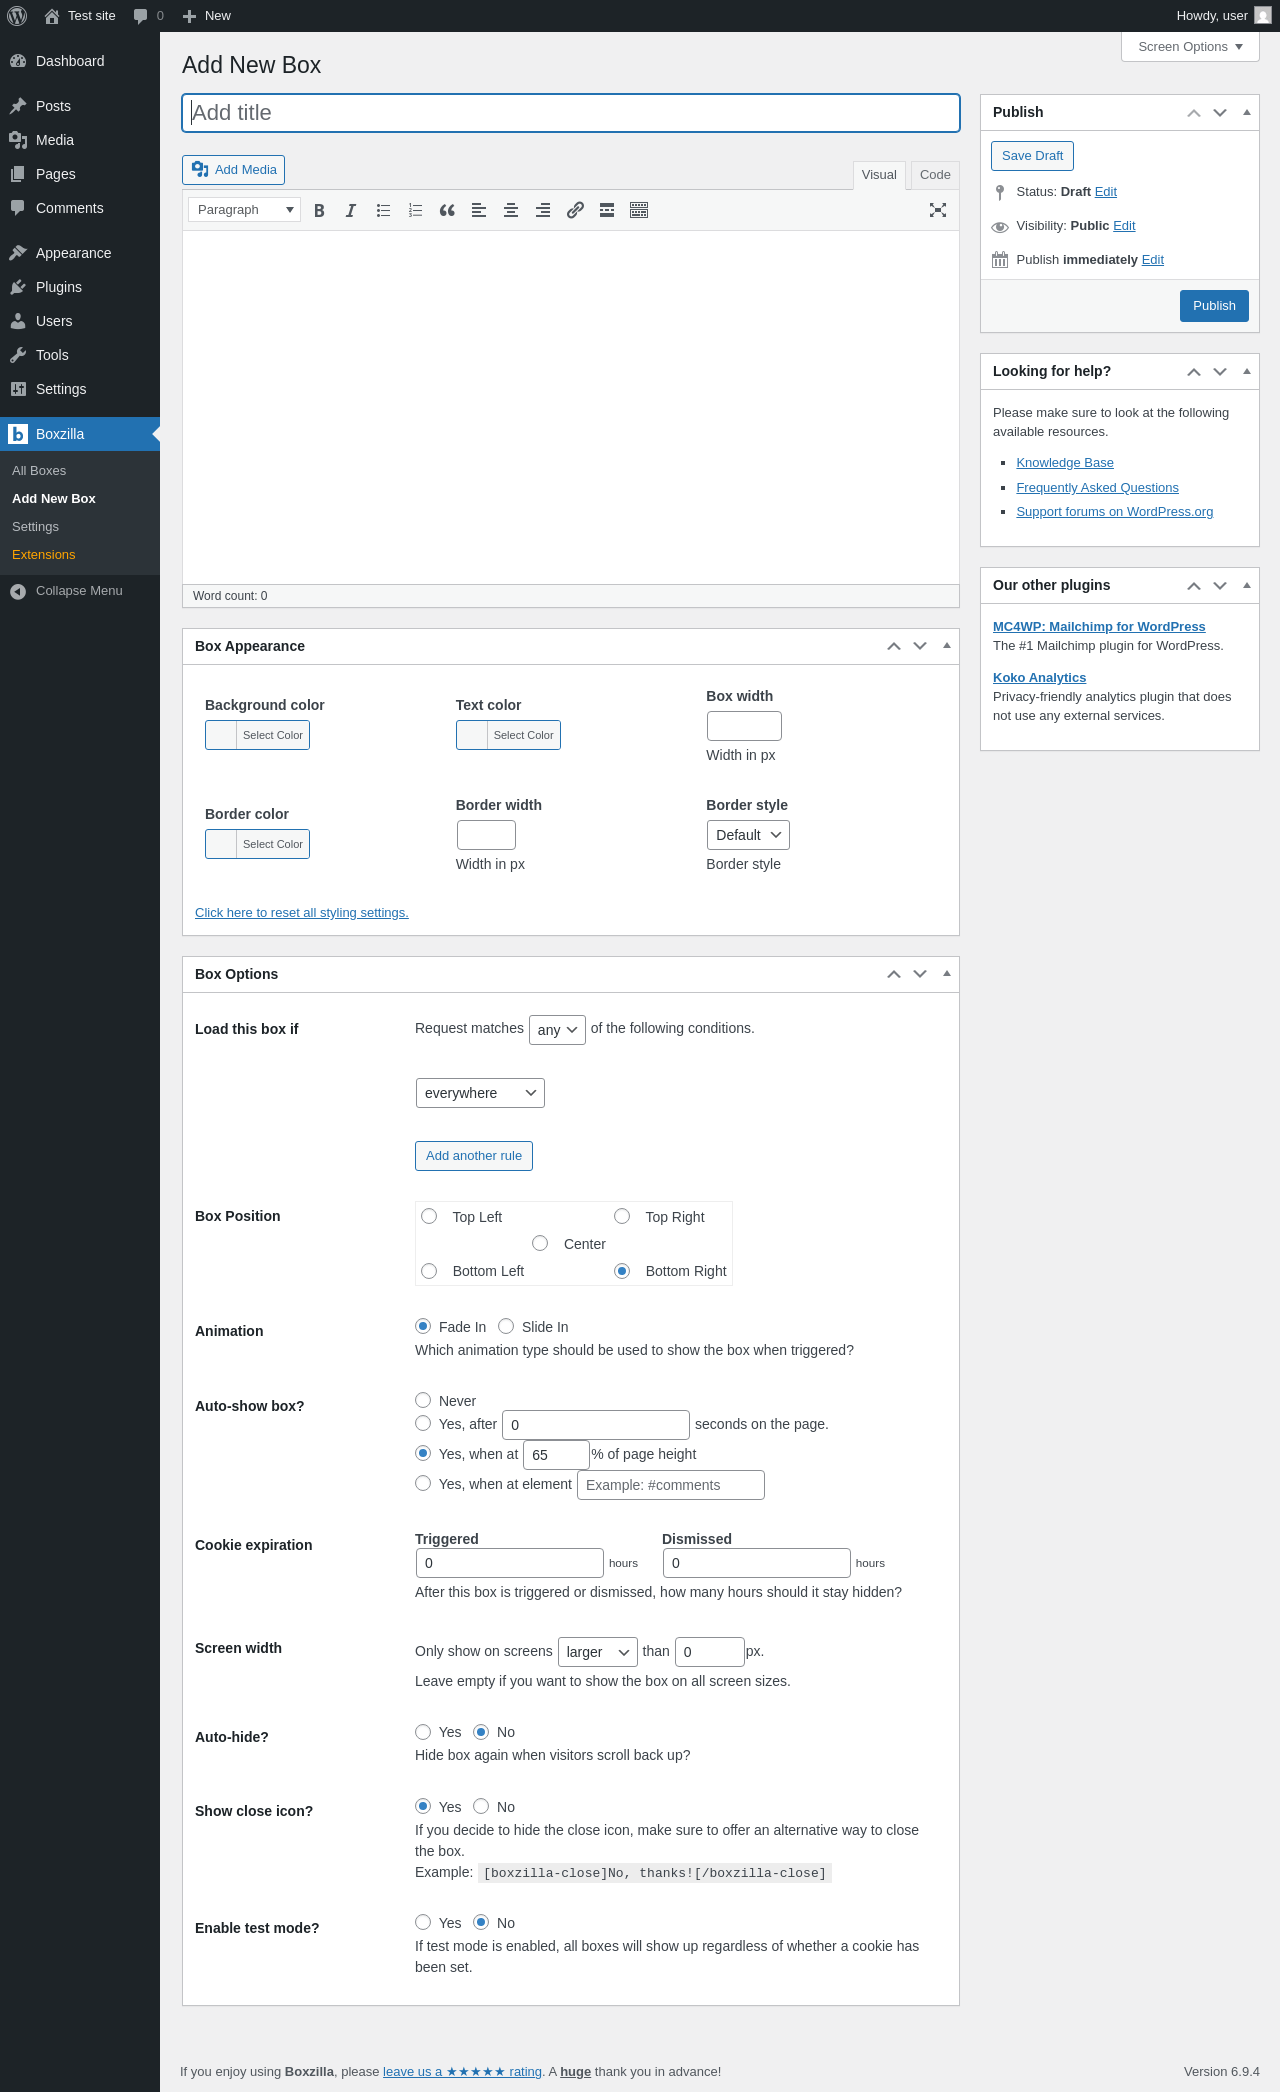Insert a blockquote using the toolbar
Image resolution: width=1280 pixels, height=2092 pixels.
(x=447, y=210)
